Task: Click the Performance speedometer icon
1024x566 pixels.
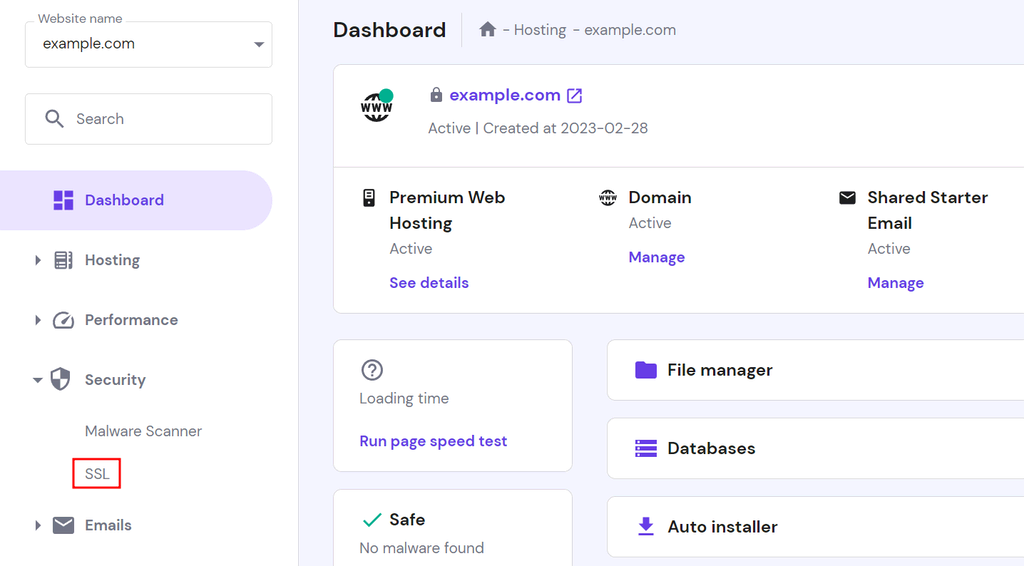Action: click(x=63, y=320)
